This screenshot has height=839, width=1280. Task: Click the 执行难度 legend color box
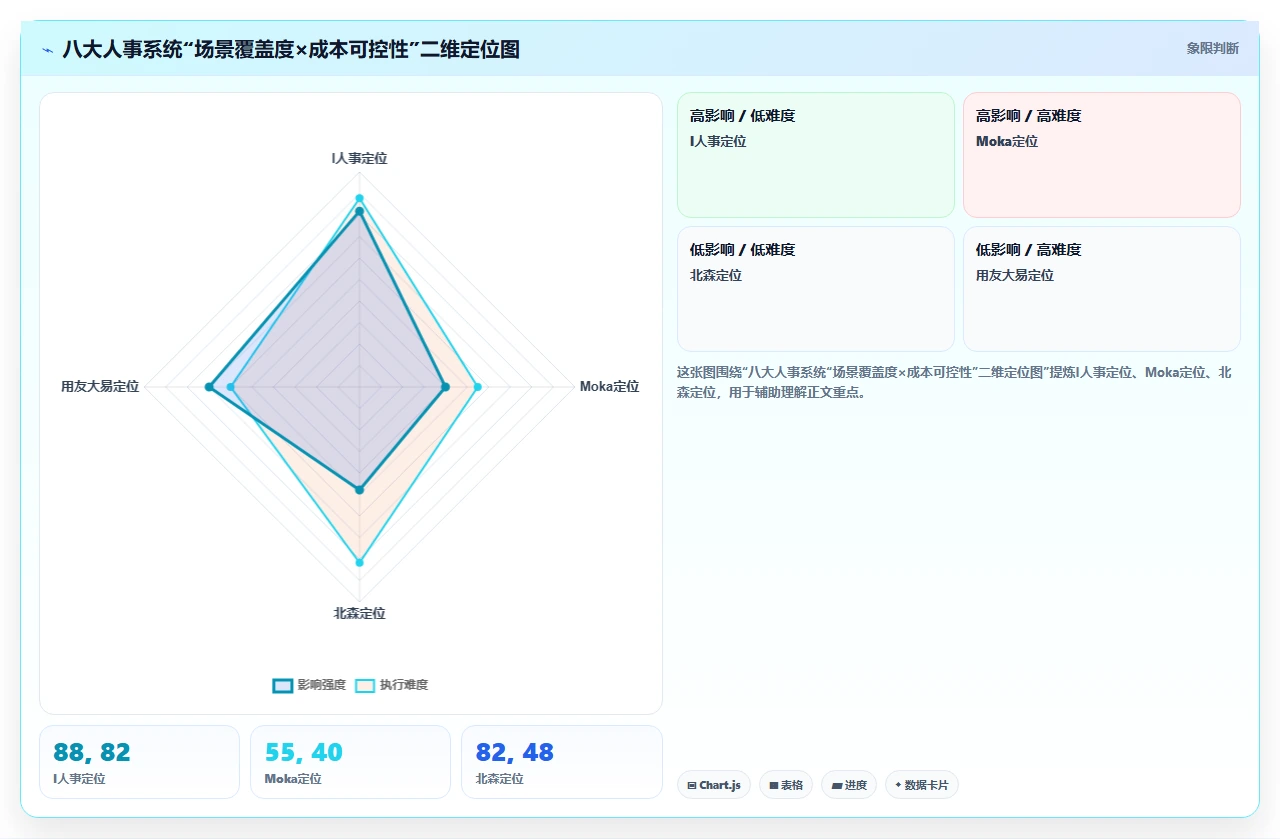pyautogui.click(x=365, y=685)
